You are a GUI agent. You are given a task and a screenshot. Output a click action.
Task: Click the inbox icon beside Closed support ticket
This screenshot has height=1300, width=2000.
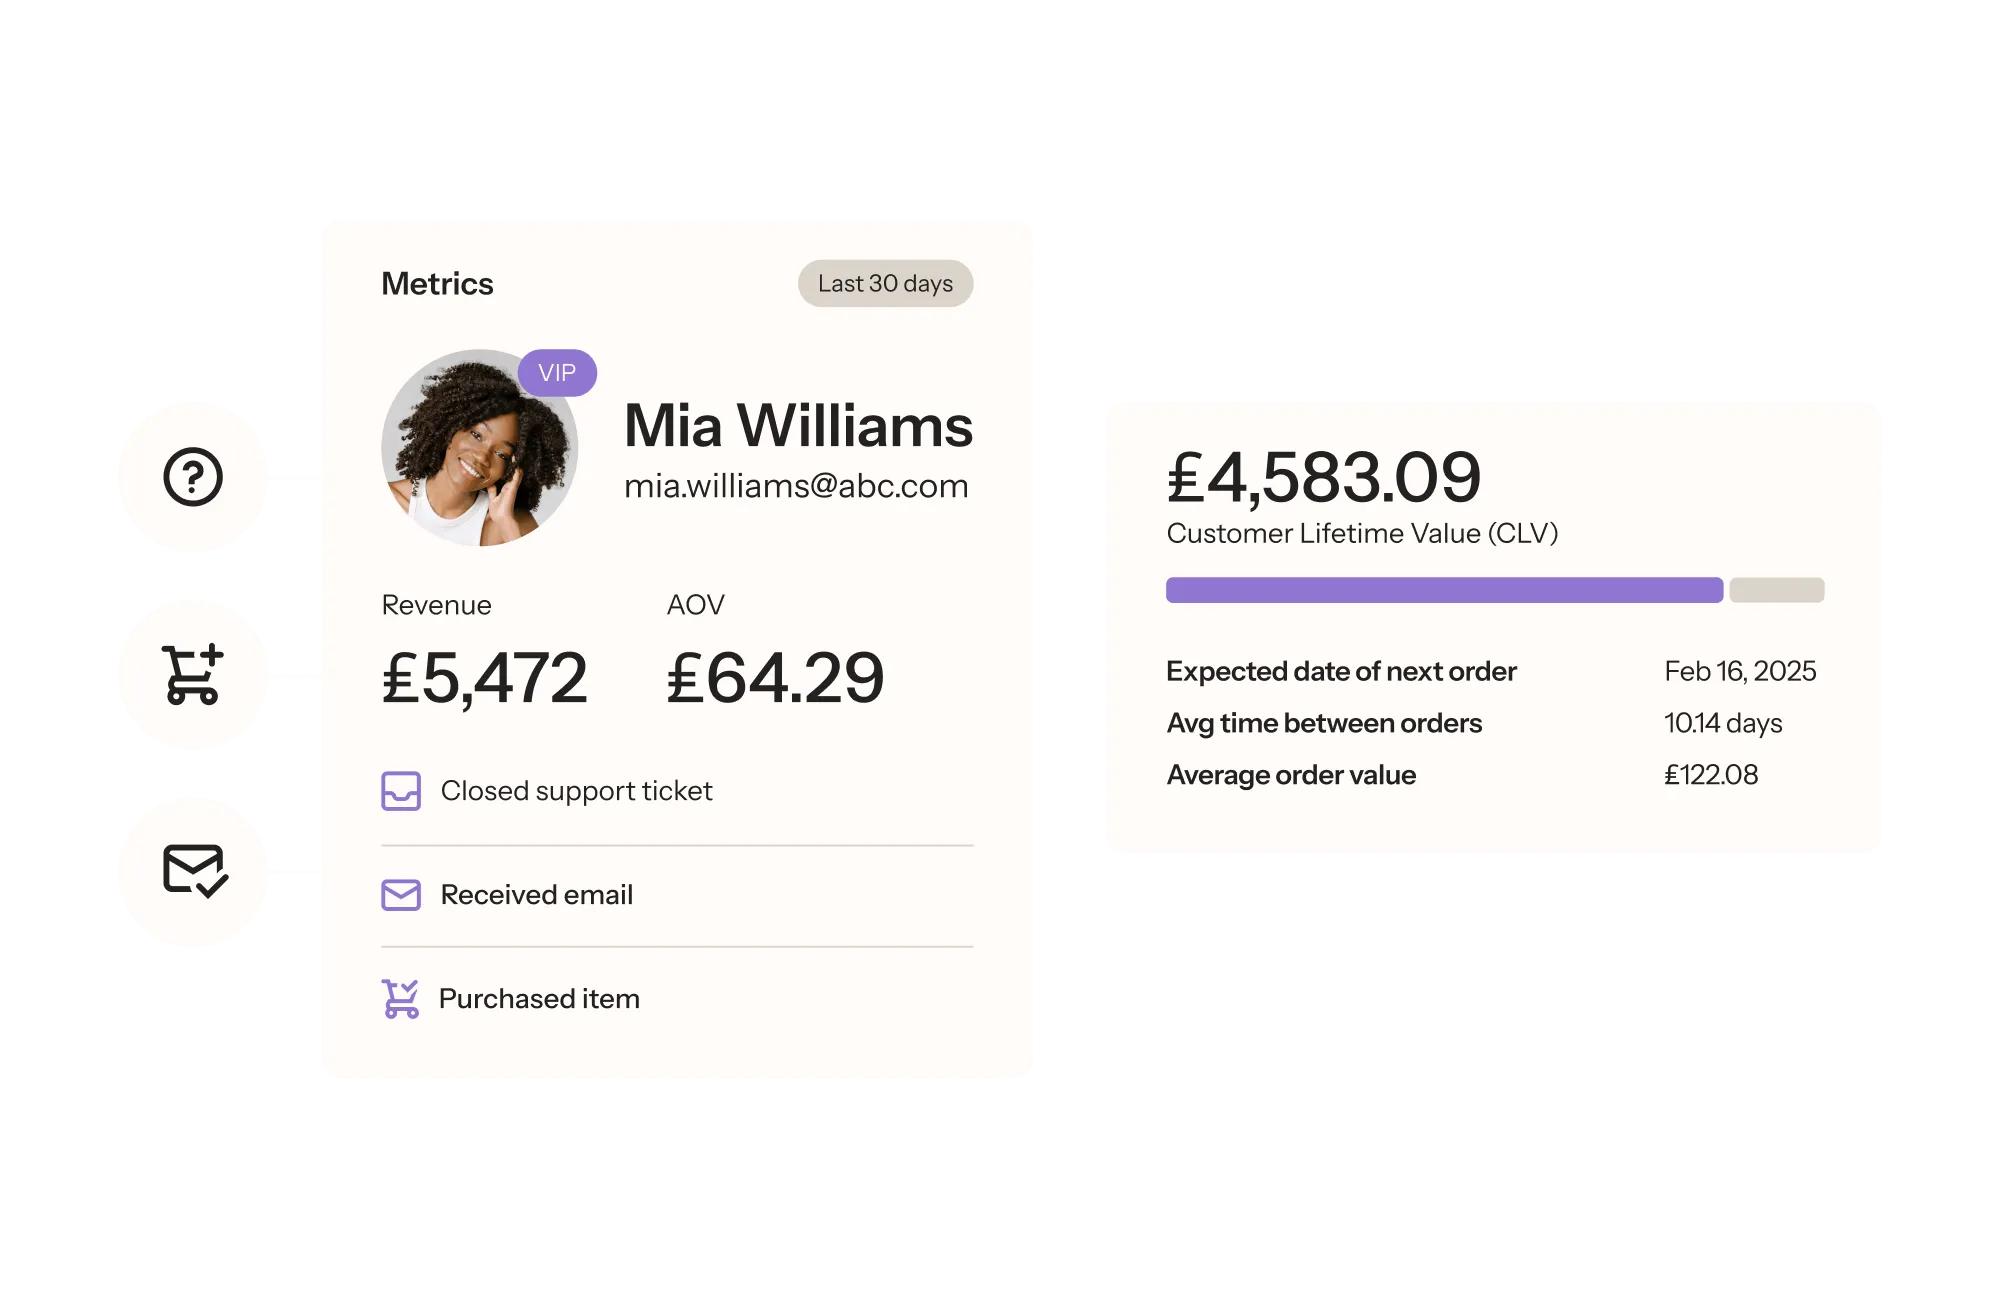tap(401, 791)
